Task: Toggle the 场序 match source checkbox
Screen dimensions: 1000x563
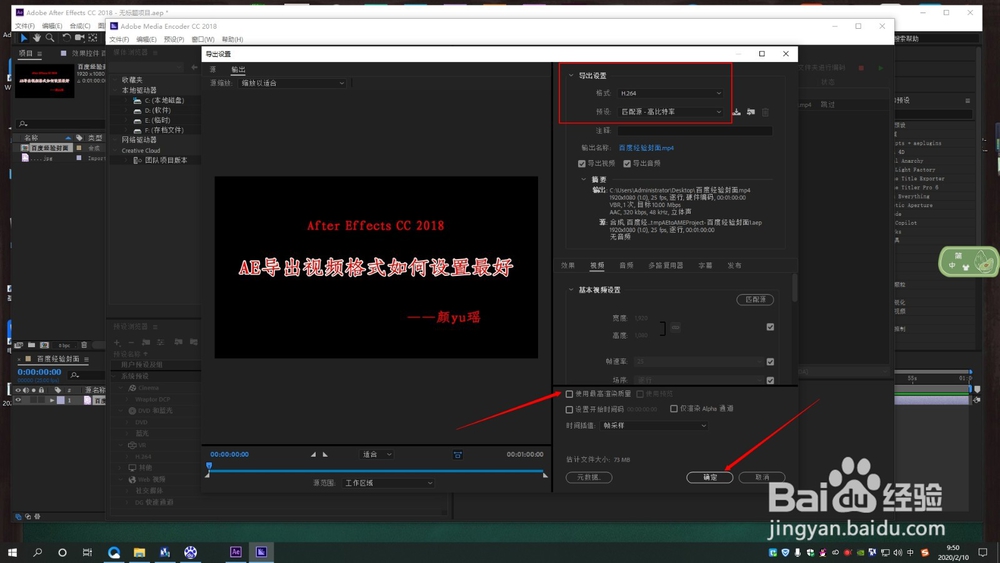Action: point(770,381)
